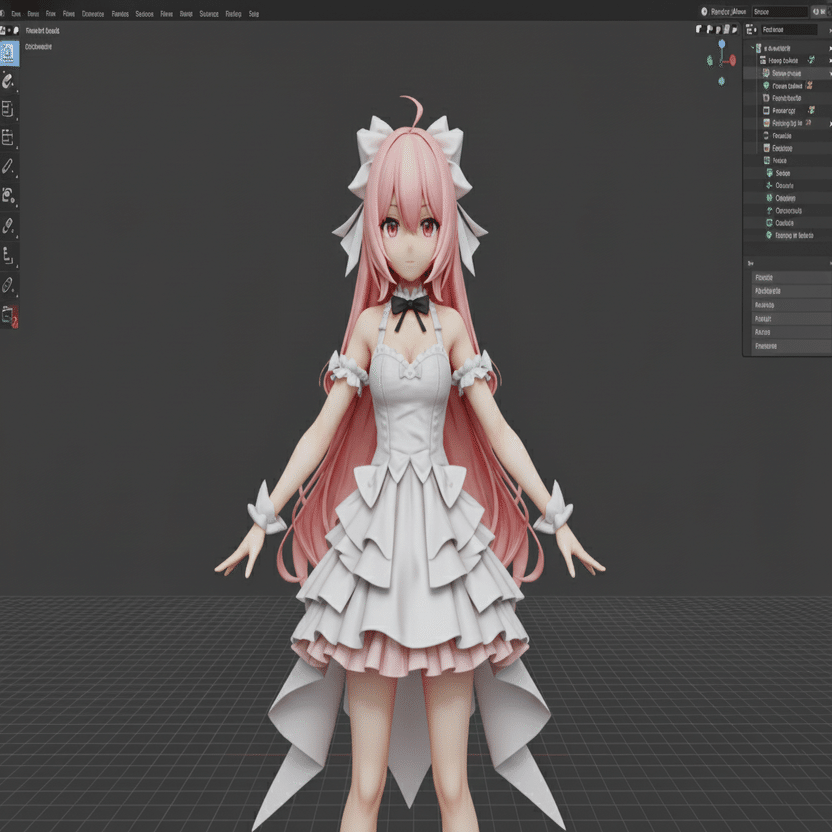Select the 'Sedon' row in the outliner
The width and height of the screenshot is (832, 832).
click(787, 173)
